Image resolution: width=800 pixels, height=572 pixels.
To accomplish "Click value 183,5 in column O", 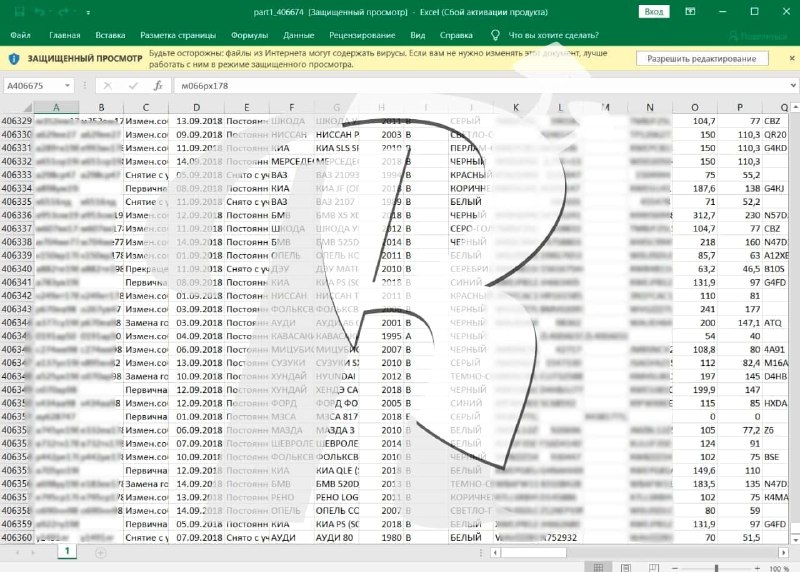I will tap(695, 484).
